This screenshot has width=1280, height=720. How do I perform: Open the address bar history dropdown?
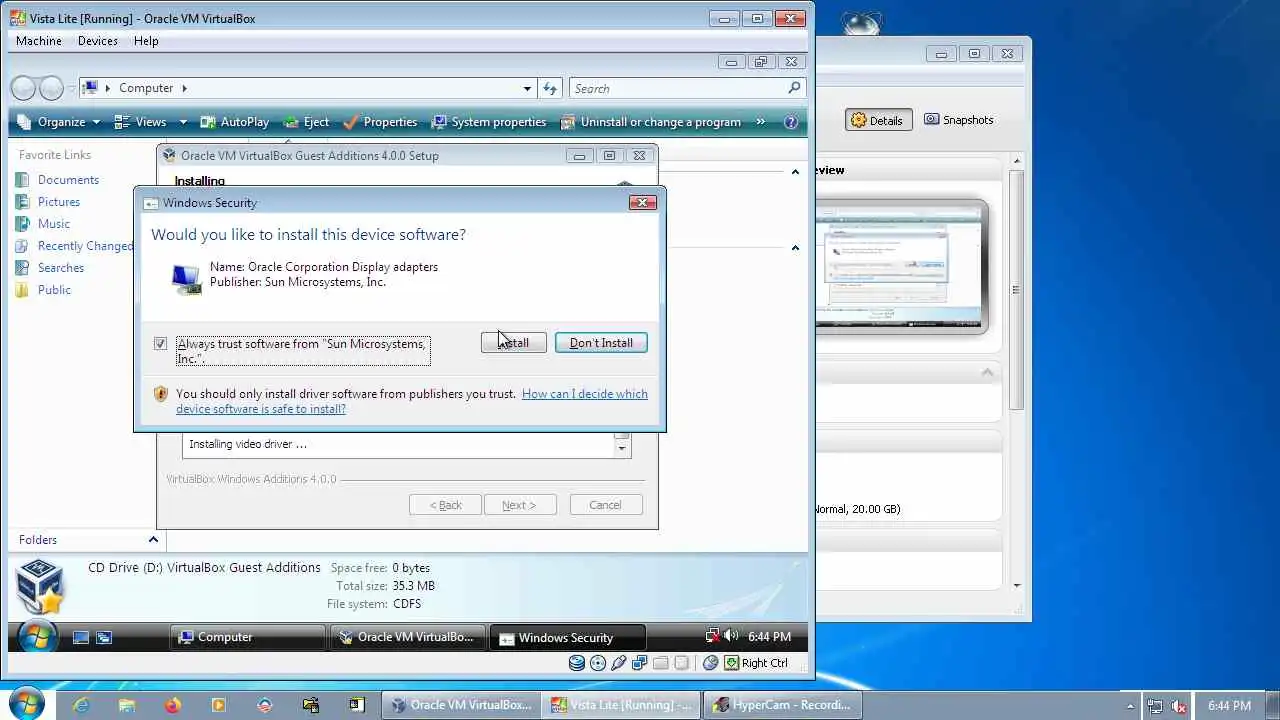pos(527,88)
